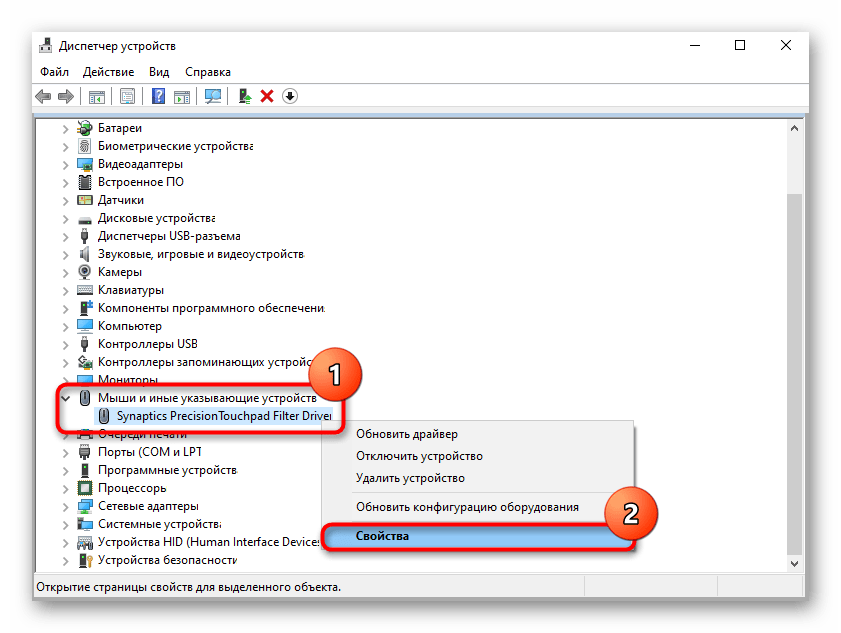The height and width of the screenshot is (633, 841).
Task: Click the update driver toolbar icon
Action: point(244,96)
